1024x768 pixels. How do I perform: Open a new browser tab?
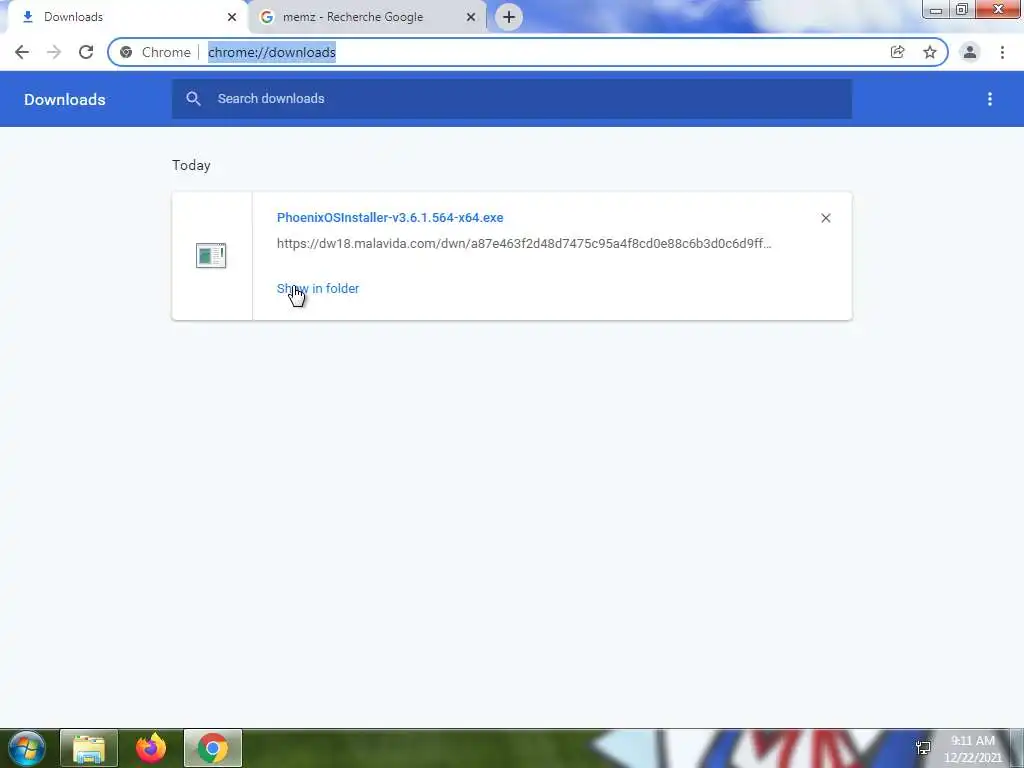509,17
